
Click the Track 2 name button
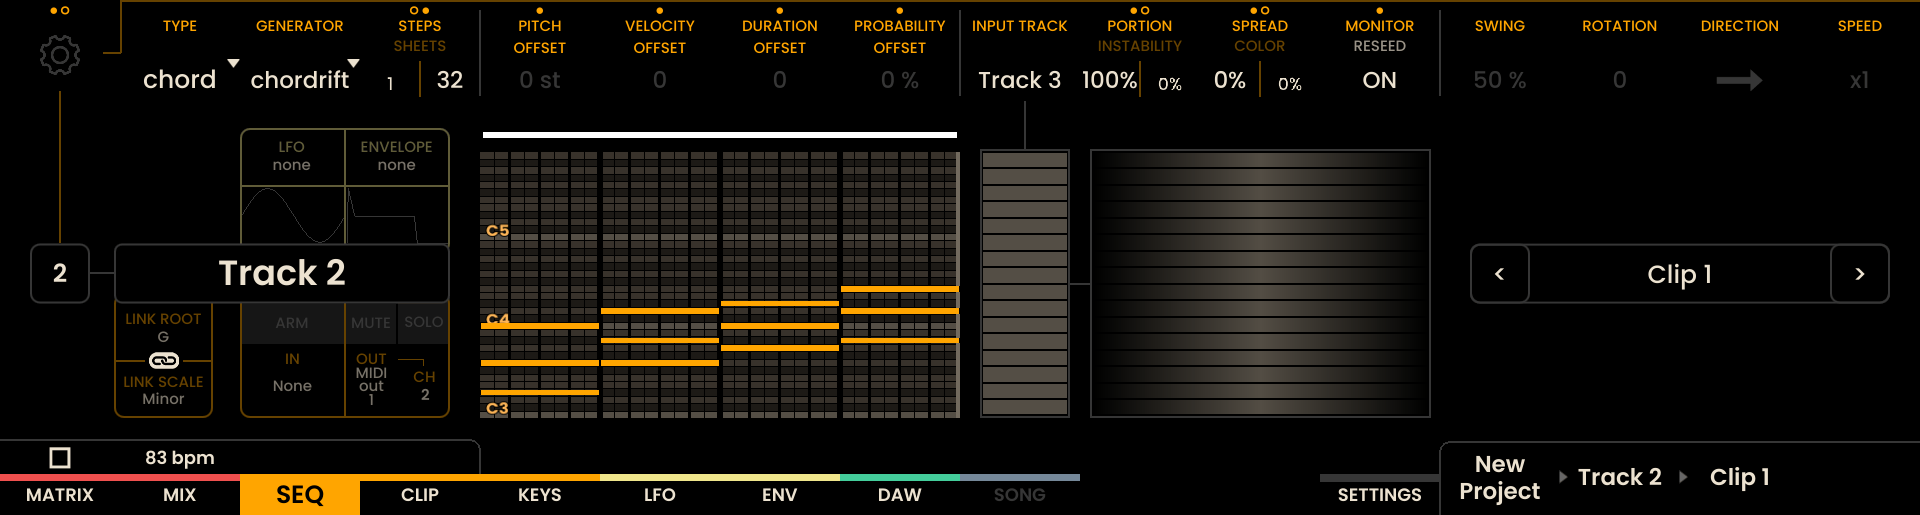point(282,273)
